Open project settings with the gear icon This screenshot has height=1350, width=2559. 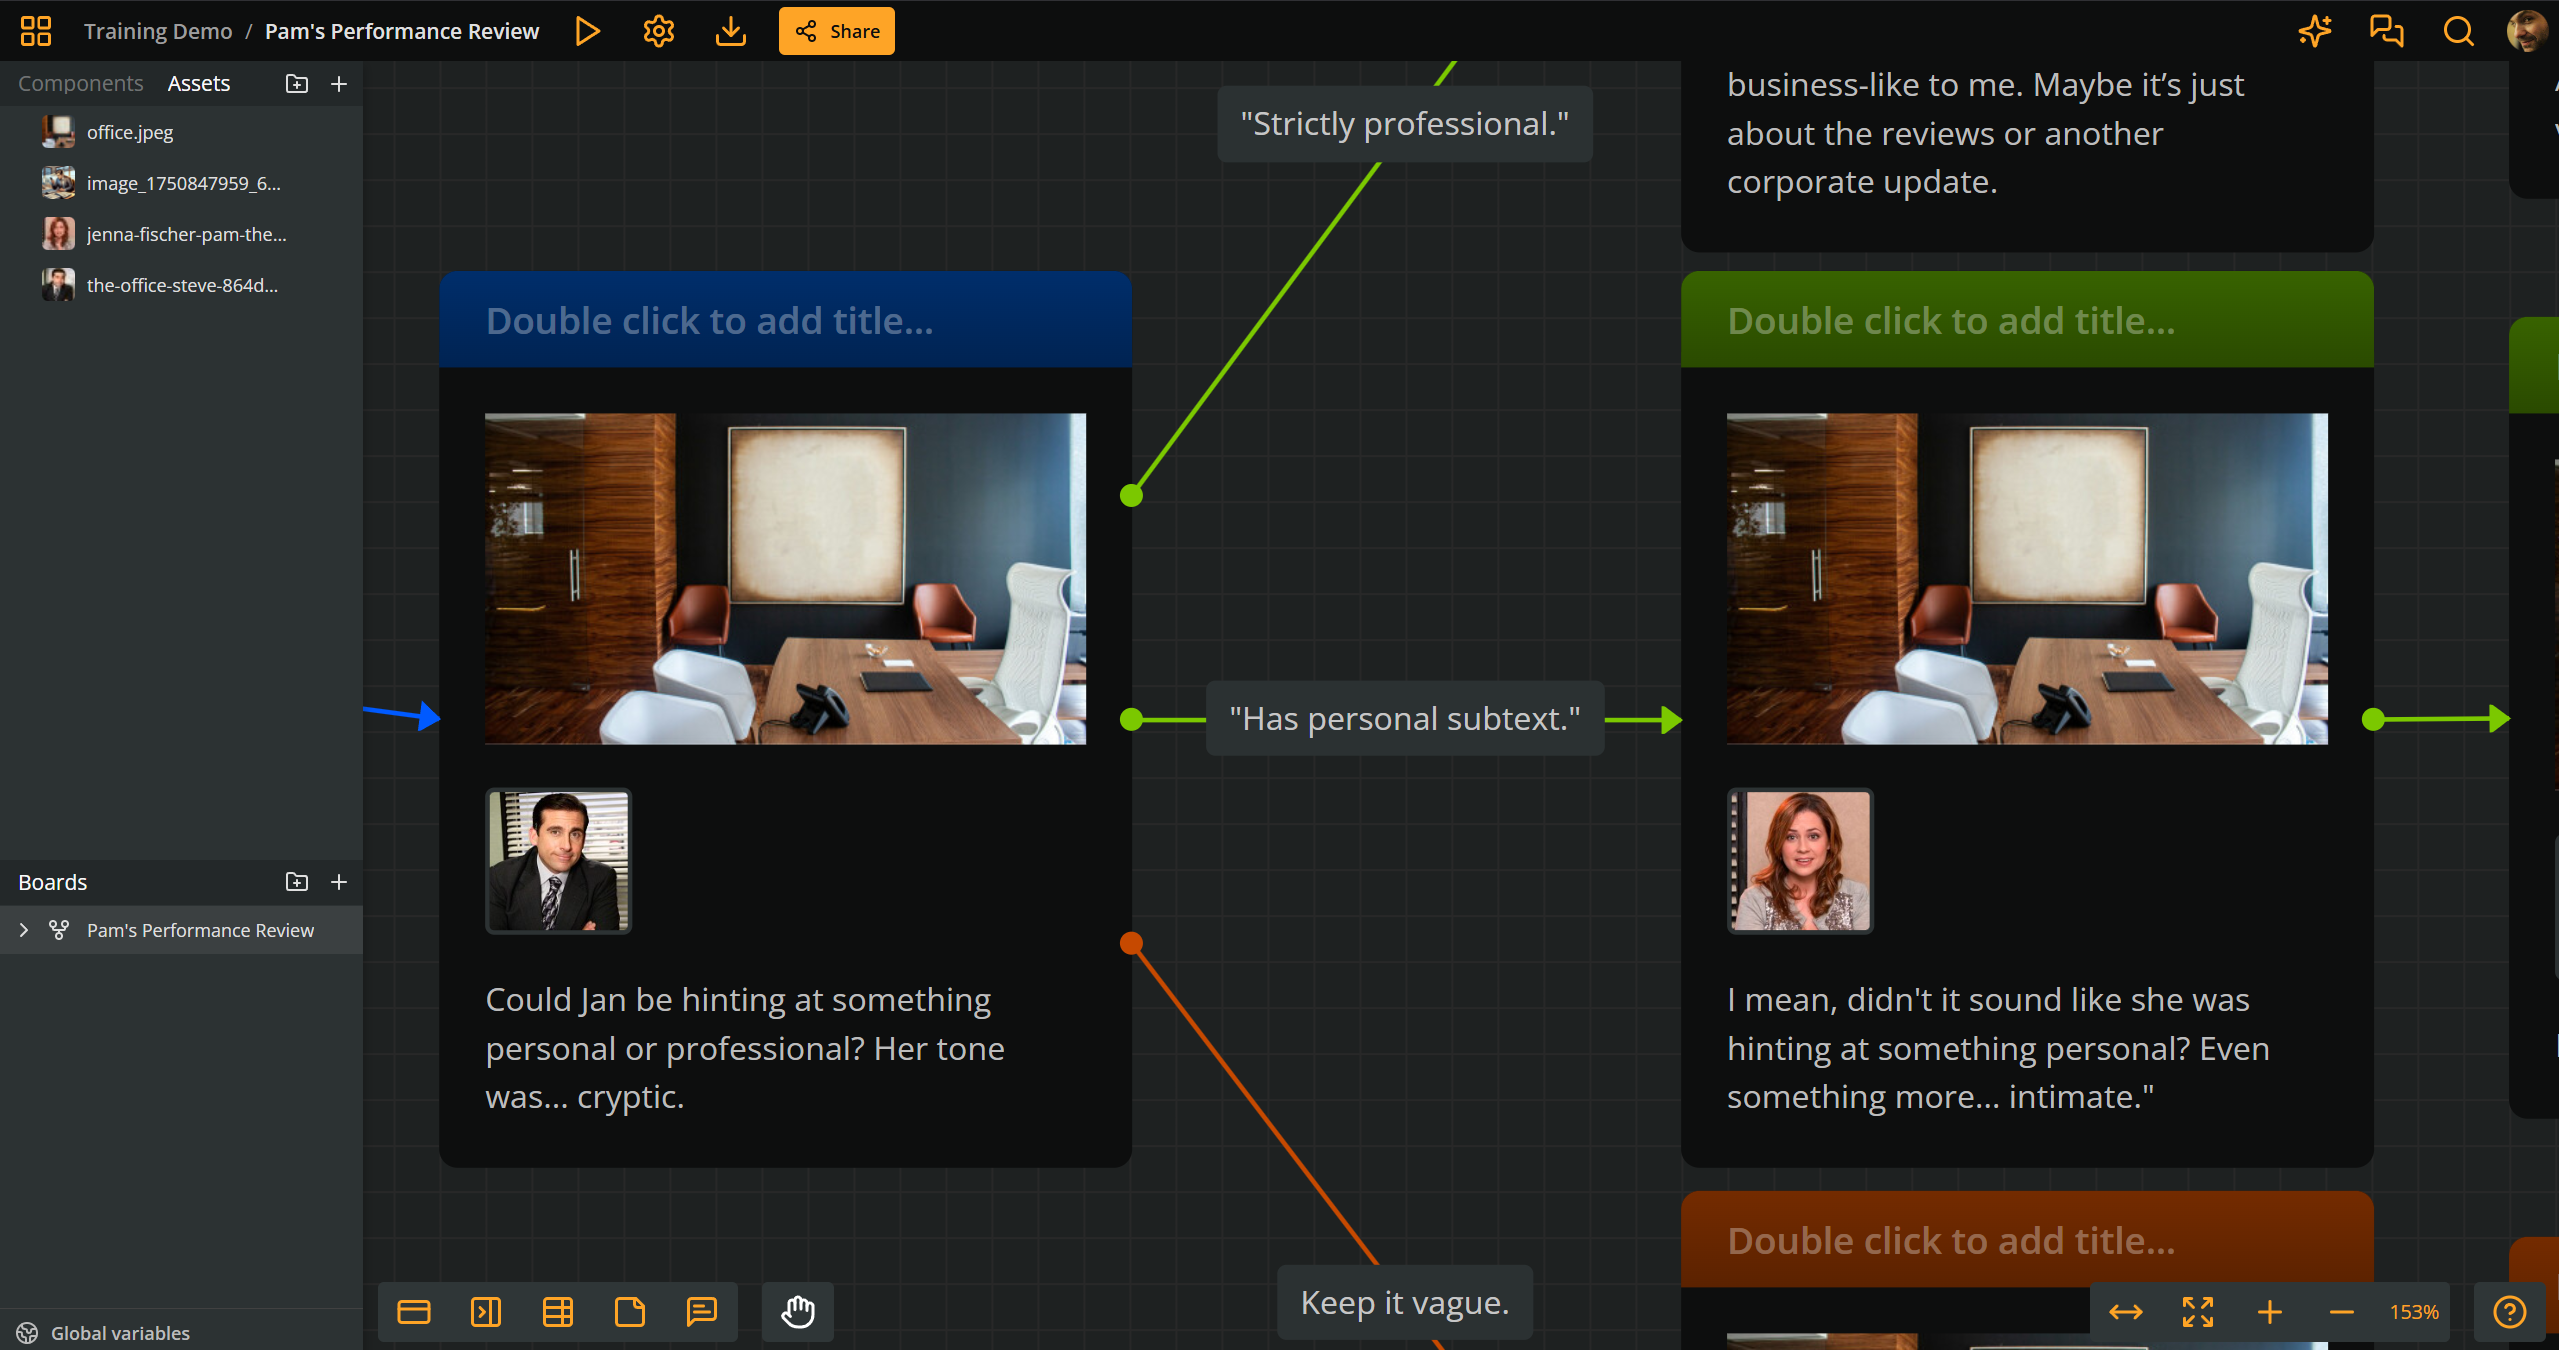point(659,30)
